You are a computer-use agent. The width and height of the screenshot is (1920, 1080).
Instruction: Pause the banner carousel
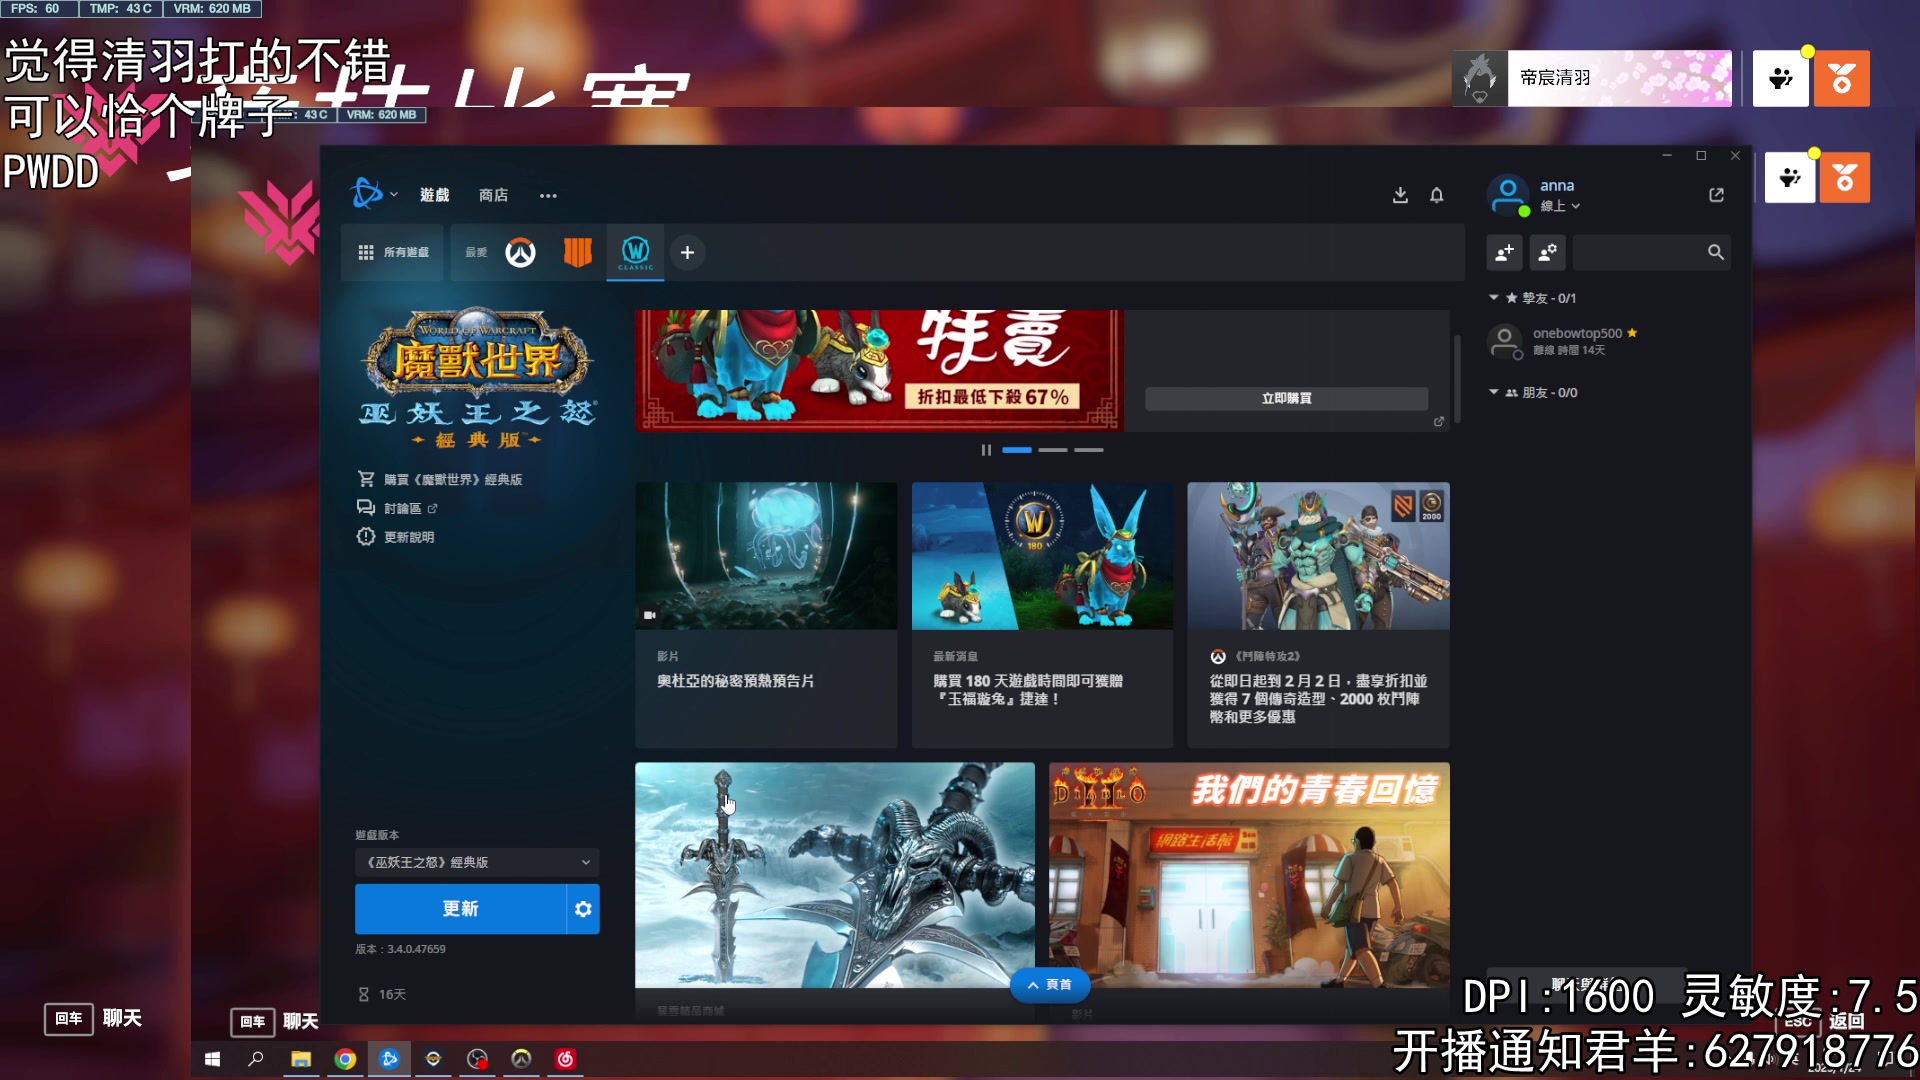coord(986,450)
